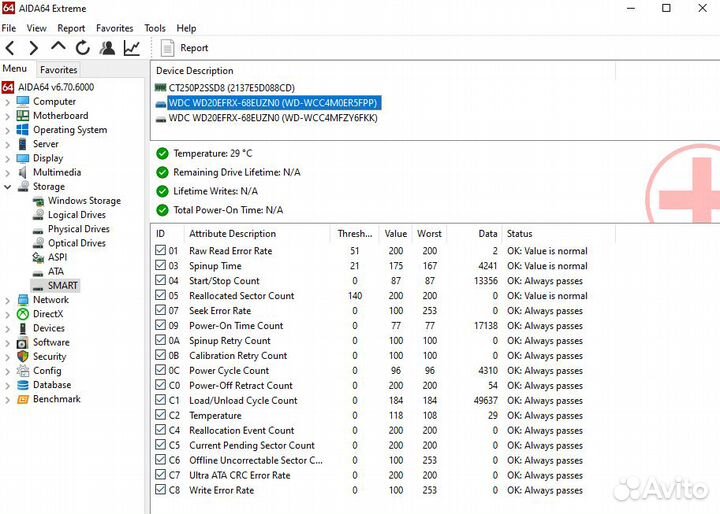Toggle the Reallocated Sector Count checkbox
Viewport: 720px width, 514px height.
[x=162, y=296]
